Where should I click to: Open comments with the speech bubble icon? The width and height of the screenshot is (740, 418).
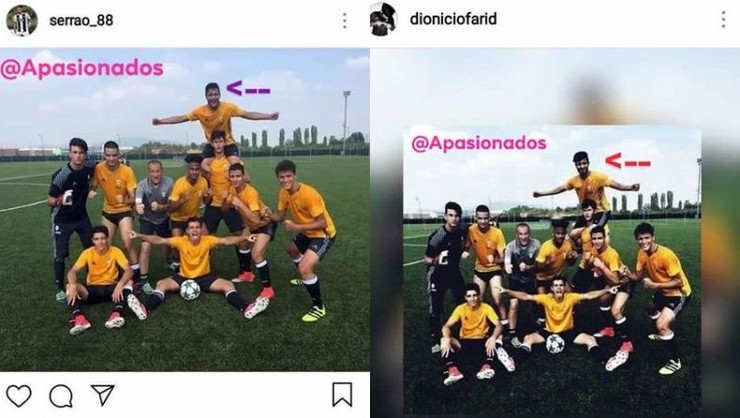coord(61,396)
